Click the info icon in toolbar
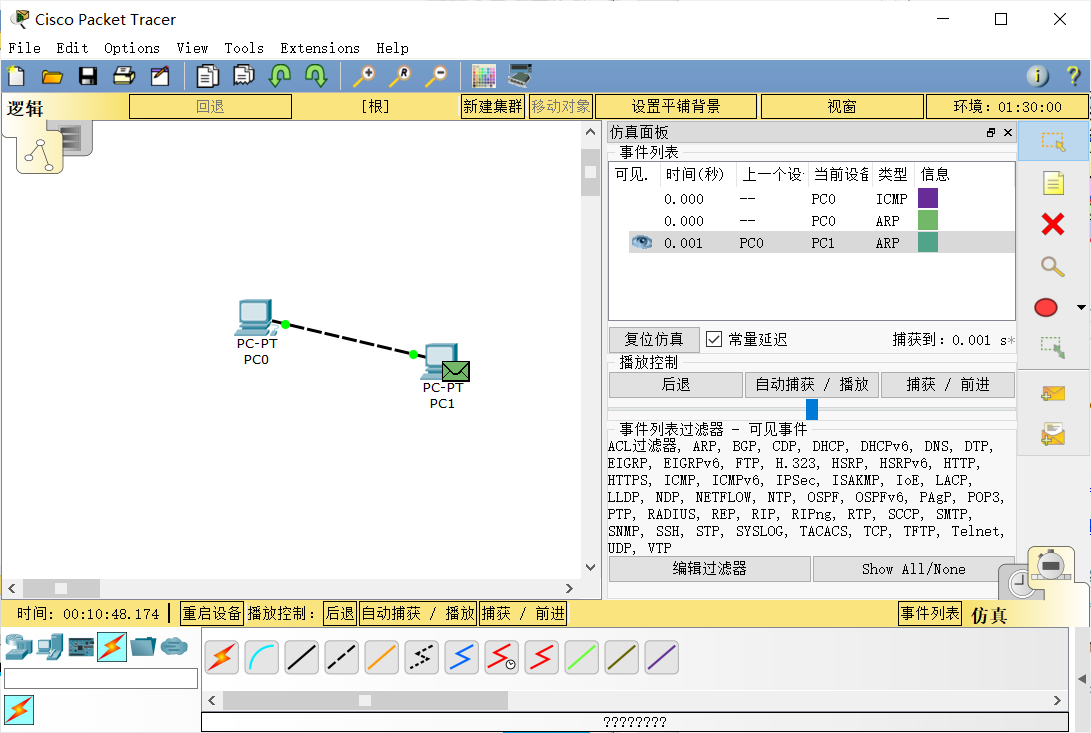The height and width of the screenshot is (733, 1091). [1037, 76]
